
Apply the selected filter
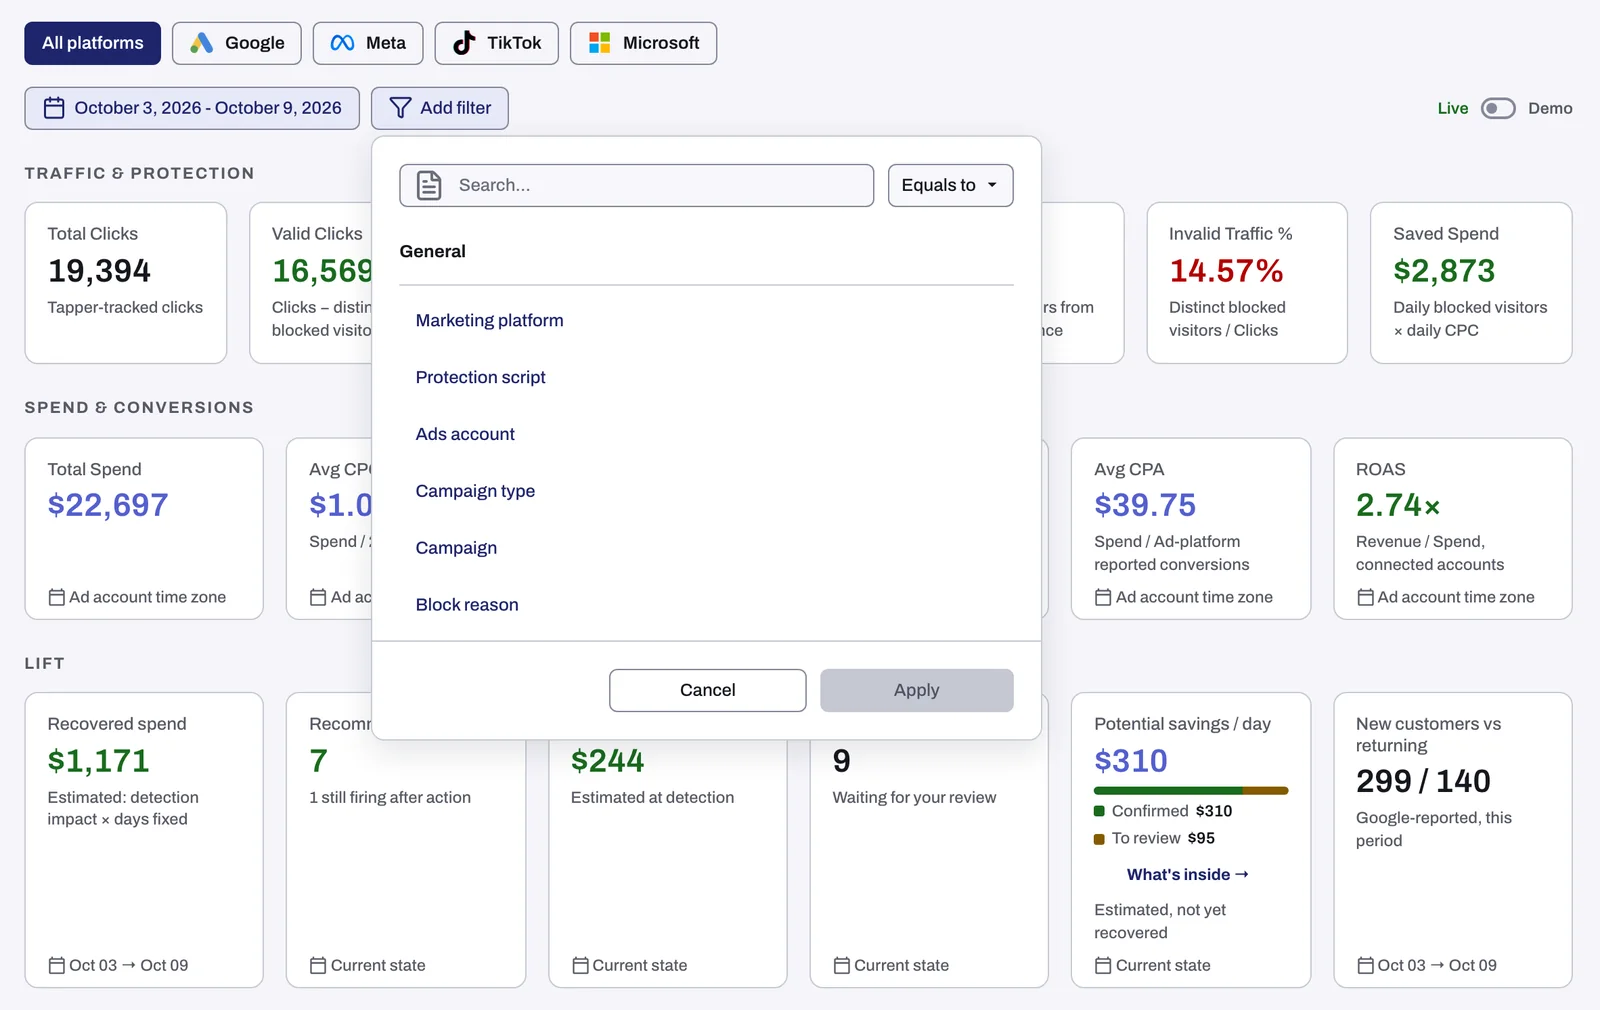click(x=916, y=690)
